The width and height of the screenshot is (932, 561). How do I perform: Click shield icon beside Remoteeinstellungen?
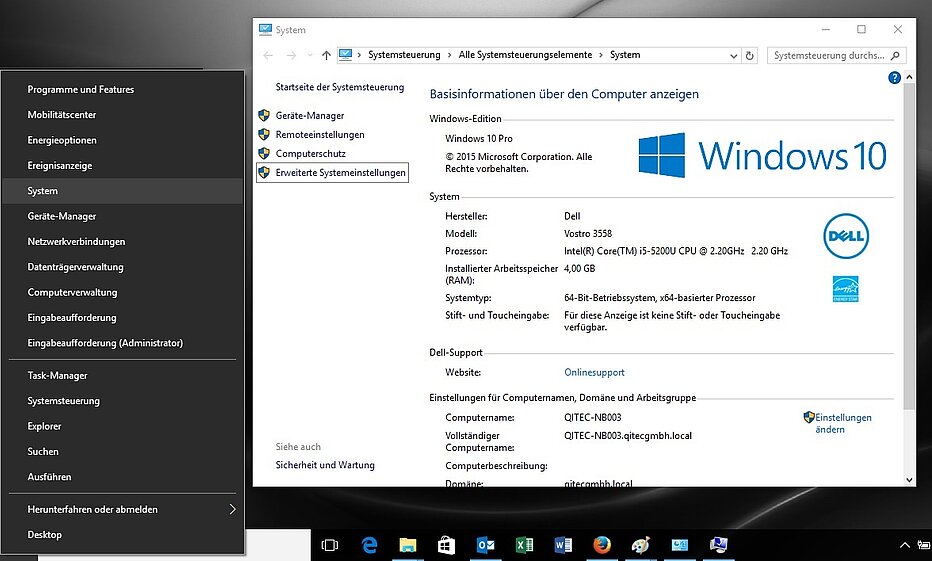coord(264,134)
